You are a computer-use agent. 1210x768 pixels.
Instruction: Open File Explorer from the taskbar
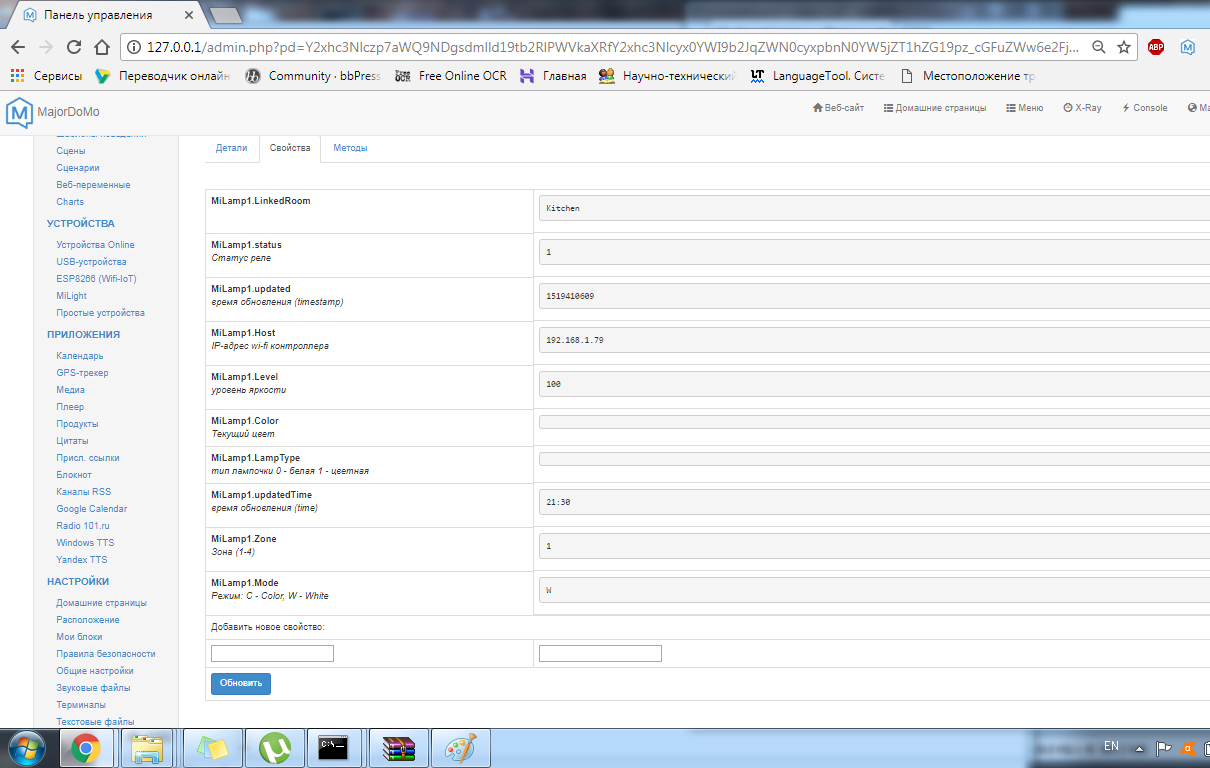tap(148, 748)
